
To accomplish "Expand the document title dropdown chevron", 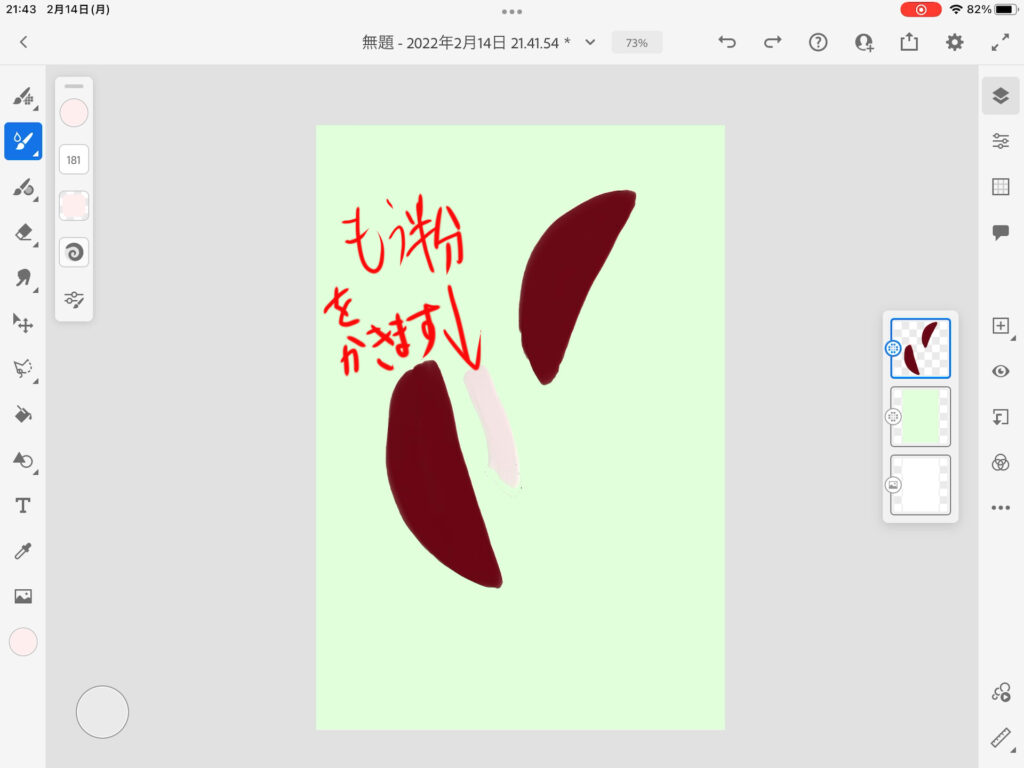I will [590, 42].
